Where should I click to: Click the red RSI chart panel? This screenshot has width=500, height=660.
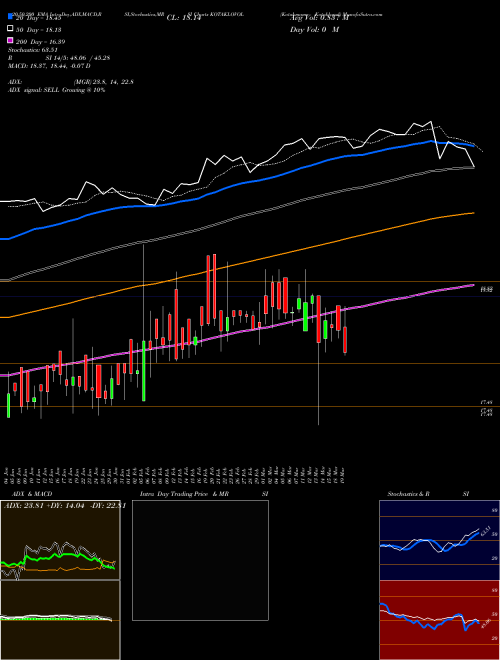tap(439, 620)
